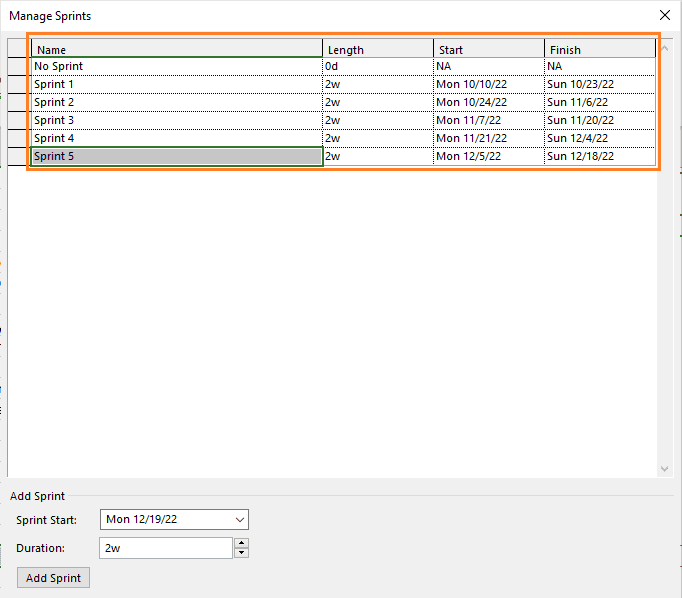Viewport: 682px width, 598px height.
Task: Select the Sprint 5 row header
Action: pyautogui.click(x=19, y=157)
